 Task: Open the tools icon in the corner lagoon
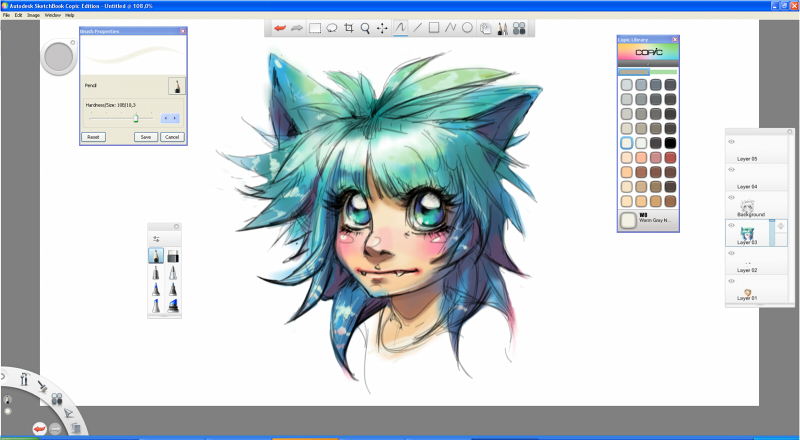24,379
